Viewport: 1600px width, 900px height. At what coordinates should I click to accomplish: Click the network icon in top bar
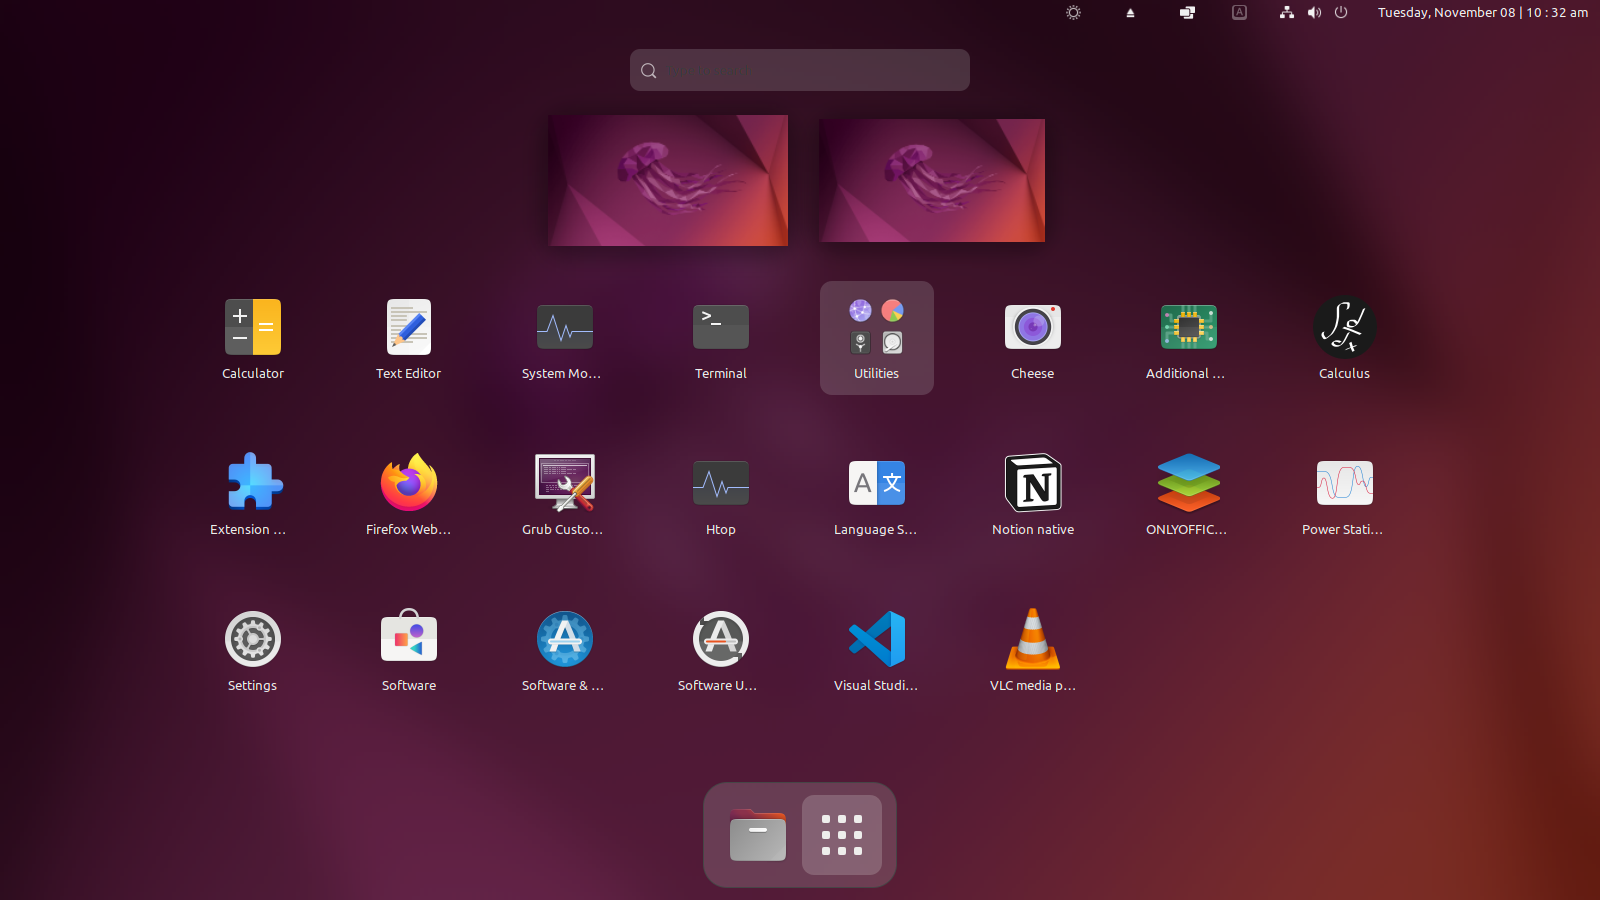click(x=1287, y=13)
